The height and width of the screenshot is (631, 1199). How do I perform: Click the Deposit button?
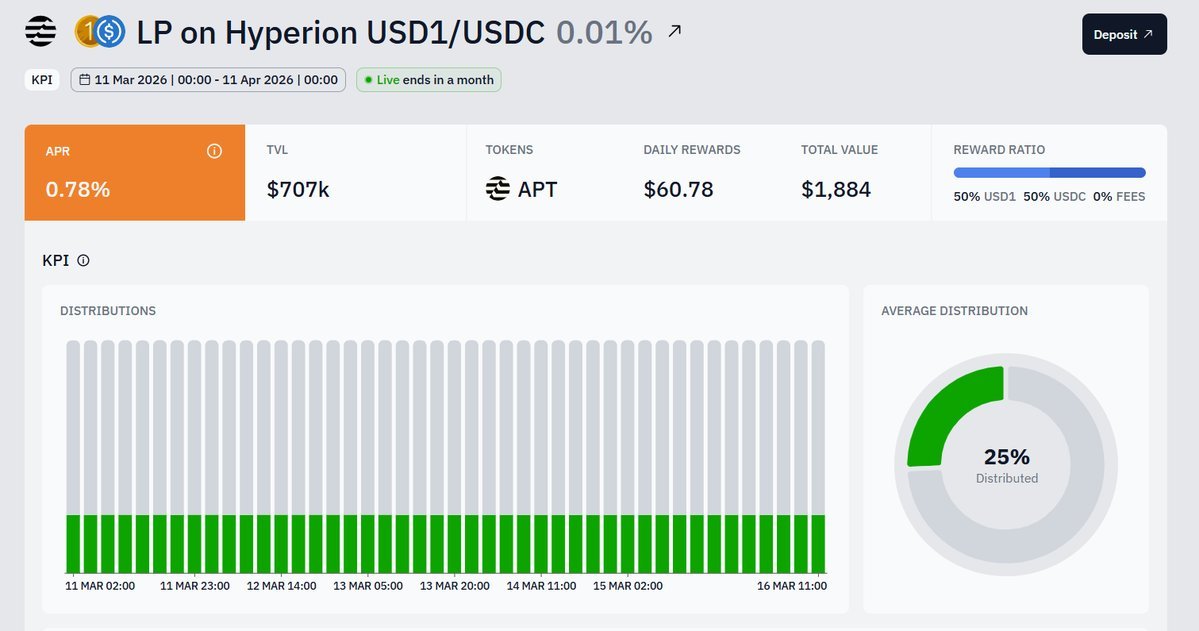(x=1124, y=34)
